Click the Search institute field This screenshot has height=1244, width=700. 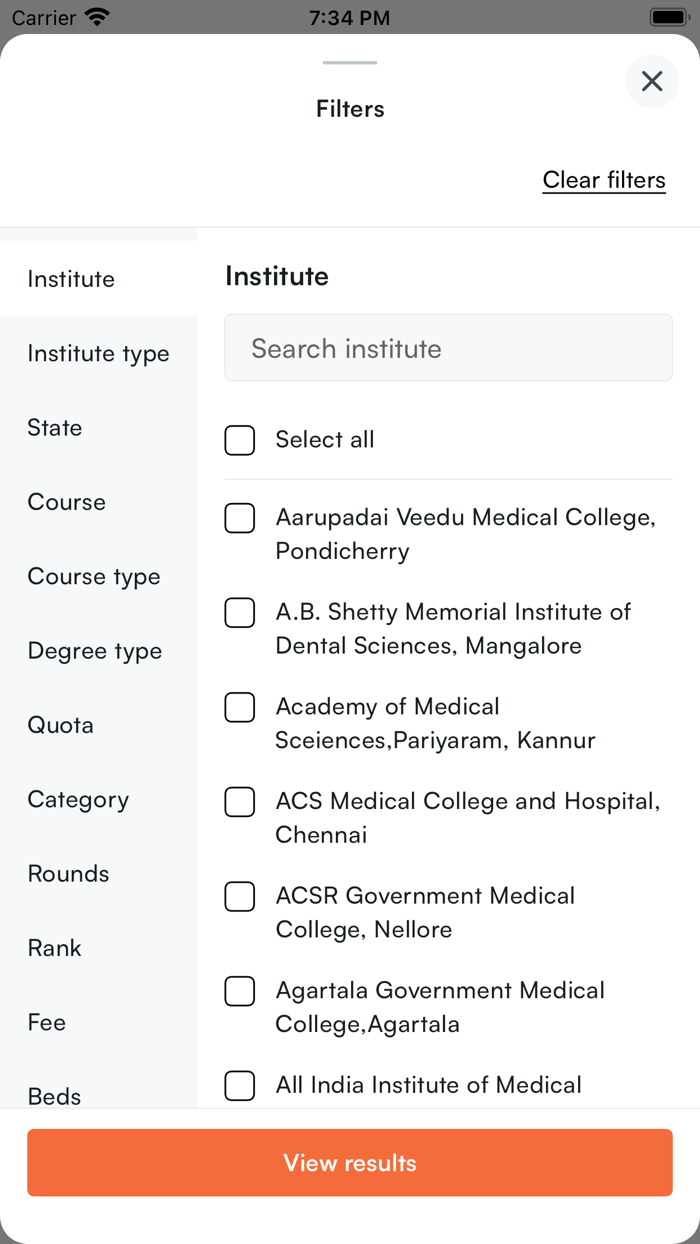coord(448,348)
